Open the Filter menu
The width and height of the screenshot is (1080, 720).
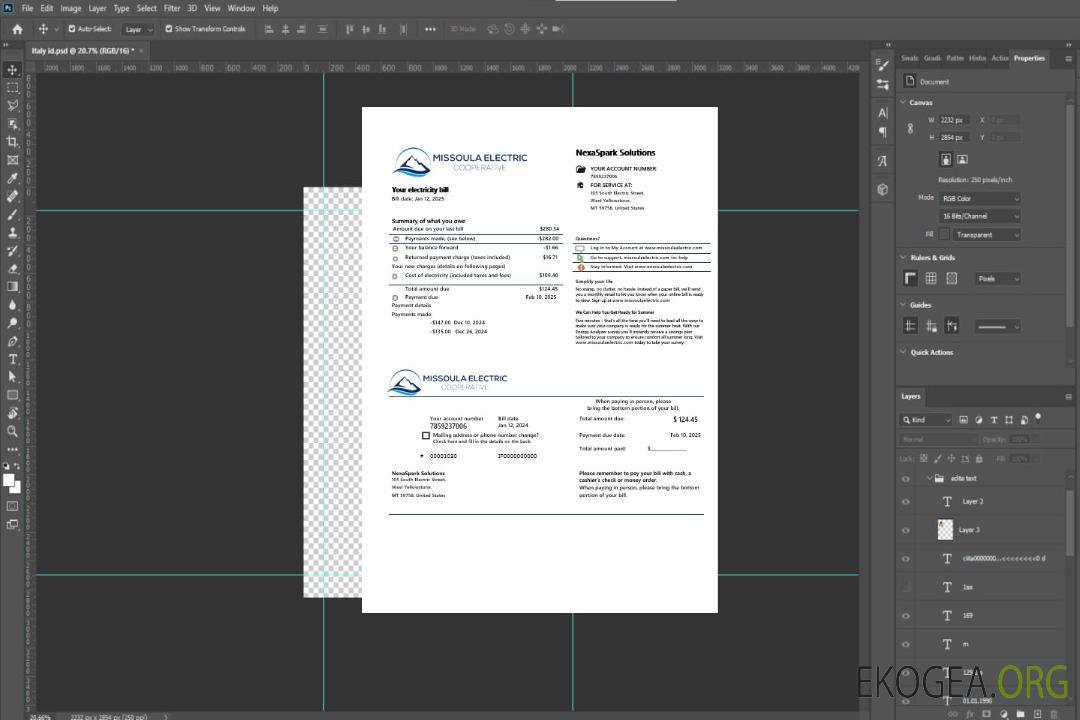tap(172, 8)
